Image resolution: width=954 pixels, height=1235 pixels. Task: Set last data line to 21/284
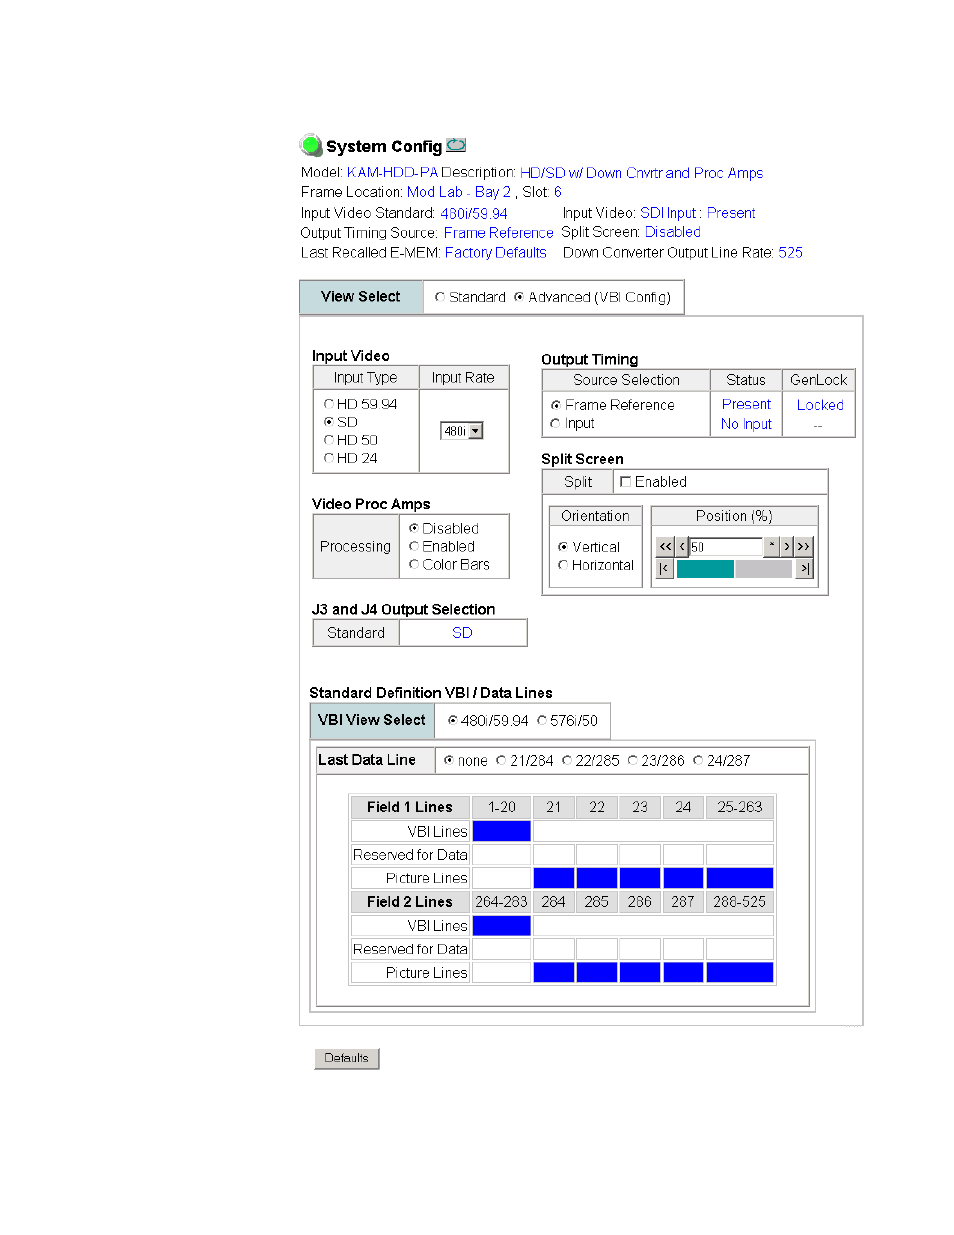tap(501, 760)
